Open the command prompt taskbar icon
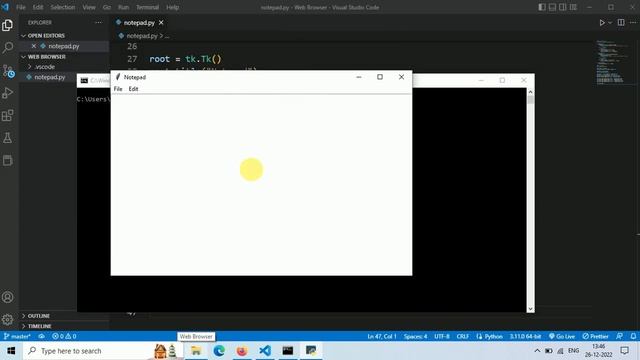This screenshot has height=360, width=640. (x=288, y=351)
